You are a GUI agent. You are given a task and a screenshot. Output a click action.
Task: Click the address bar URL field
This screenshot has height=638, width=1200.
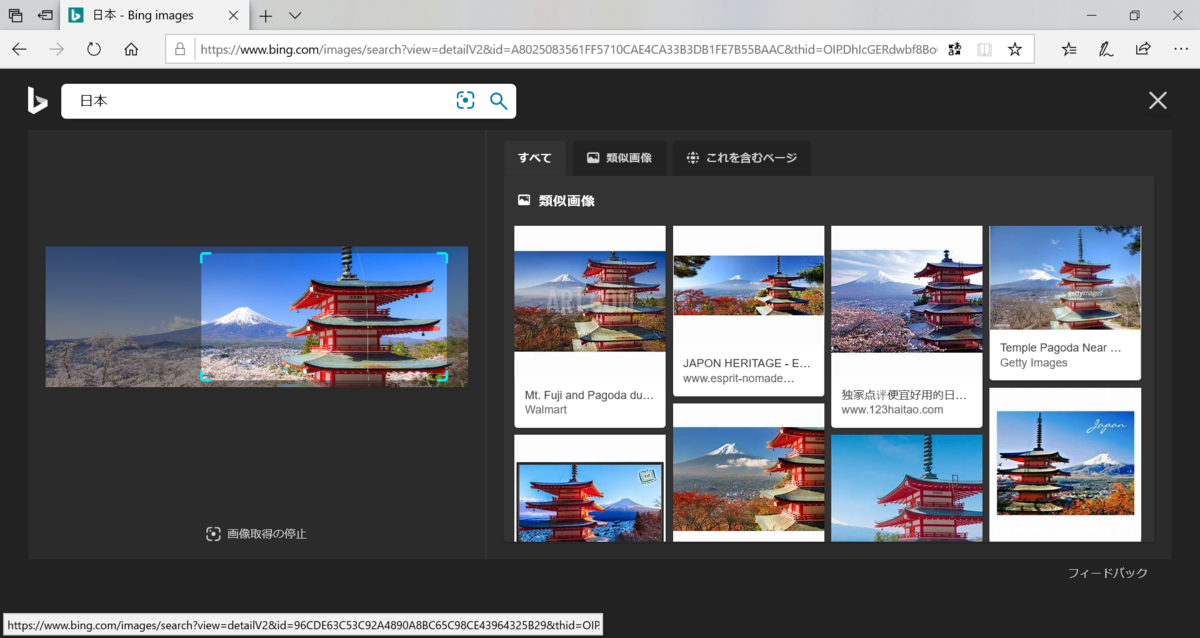click(568, 49)
